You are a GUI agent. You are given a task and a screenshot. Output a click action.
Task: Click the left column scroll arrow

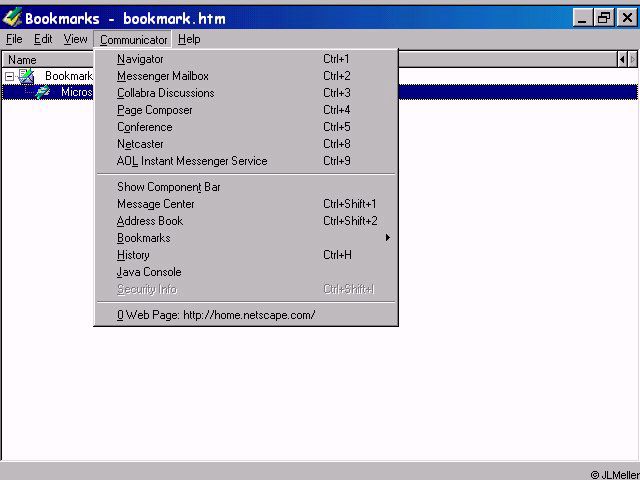[622, 60]
